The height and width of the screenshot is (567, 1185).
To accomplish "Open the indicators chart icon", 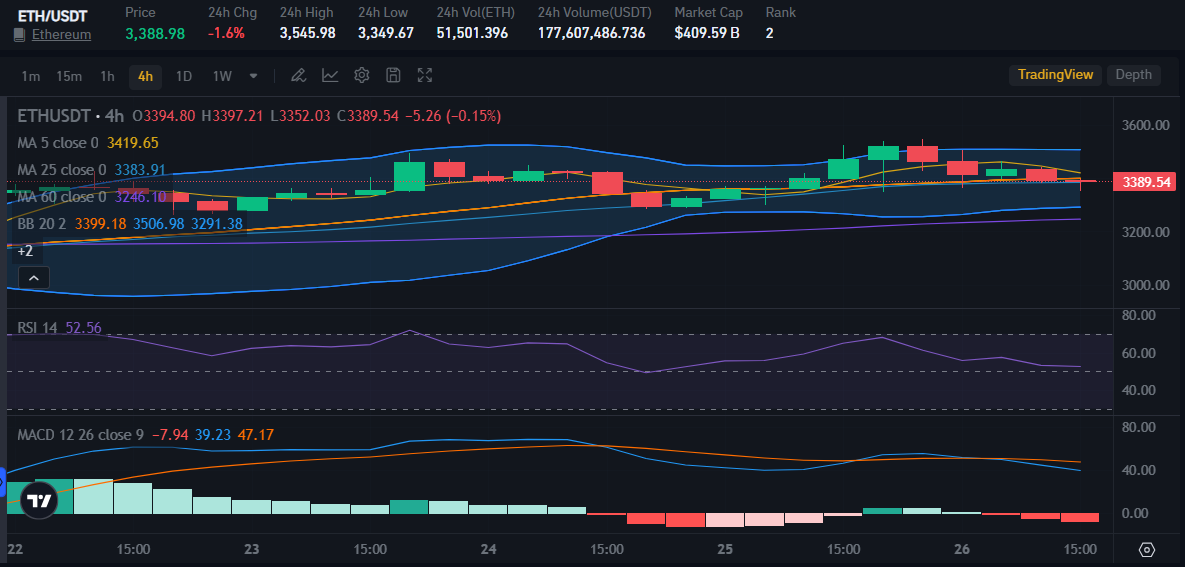I will [330, 75].
